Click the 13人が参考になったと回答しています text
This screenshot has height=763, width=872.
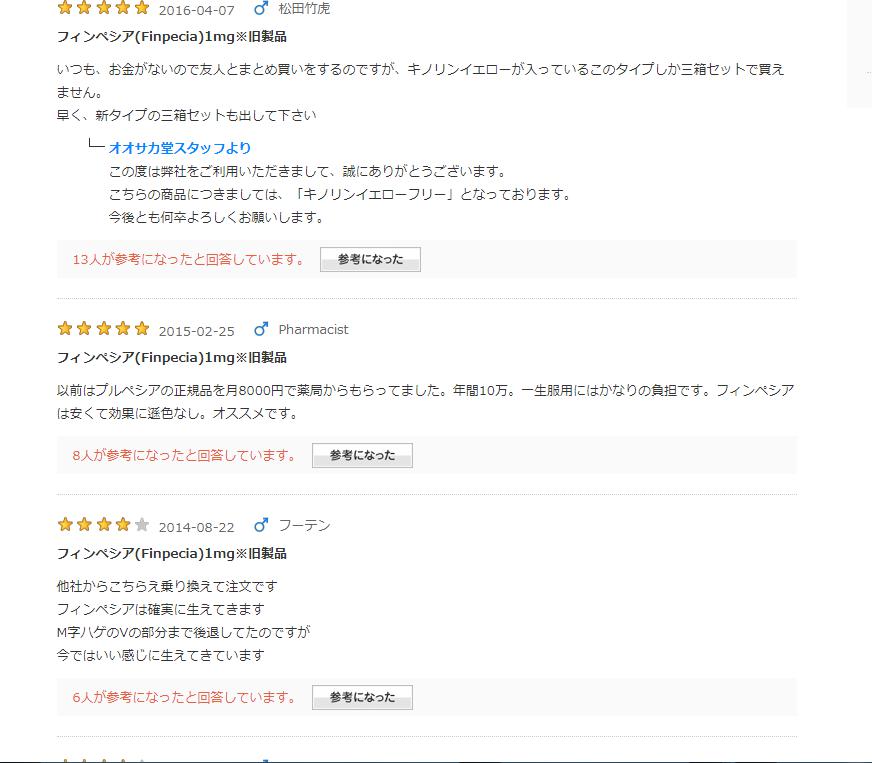pyautogui.click(x=188, y=259)
